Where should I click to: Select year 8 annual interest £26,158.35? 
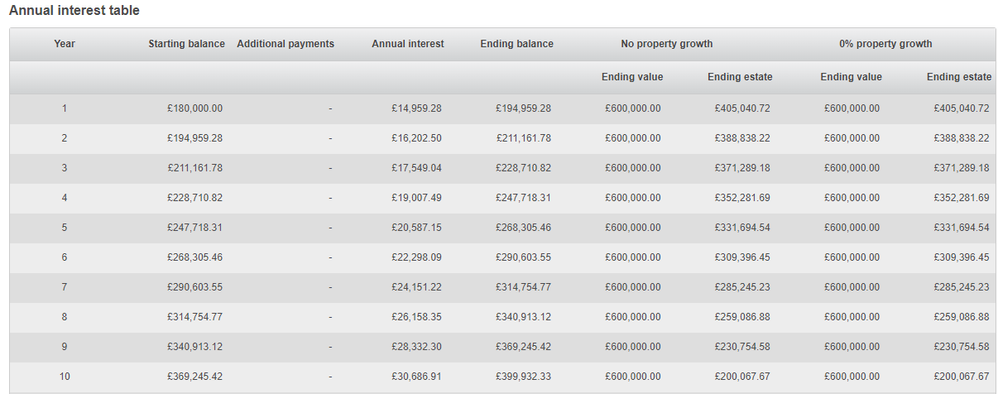click(417, 316)
